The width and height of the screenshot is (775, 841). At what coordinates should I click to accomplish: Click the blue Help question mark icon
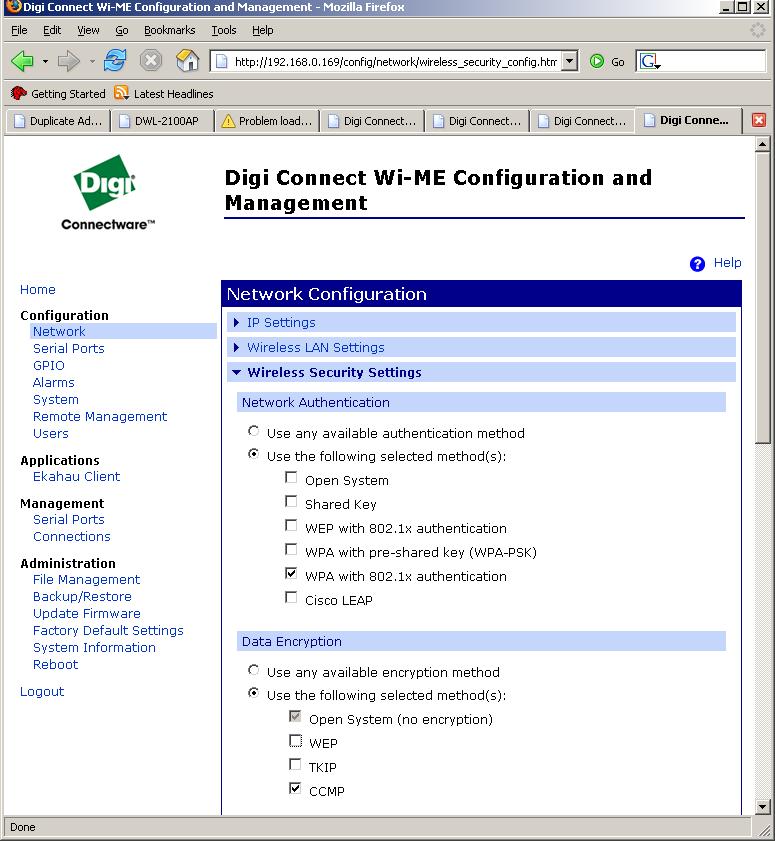pyautogui.click(x=698, y=264)
